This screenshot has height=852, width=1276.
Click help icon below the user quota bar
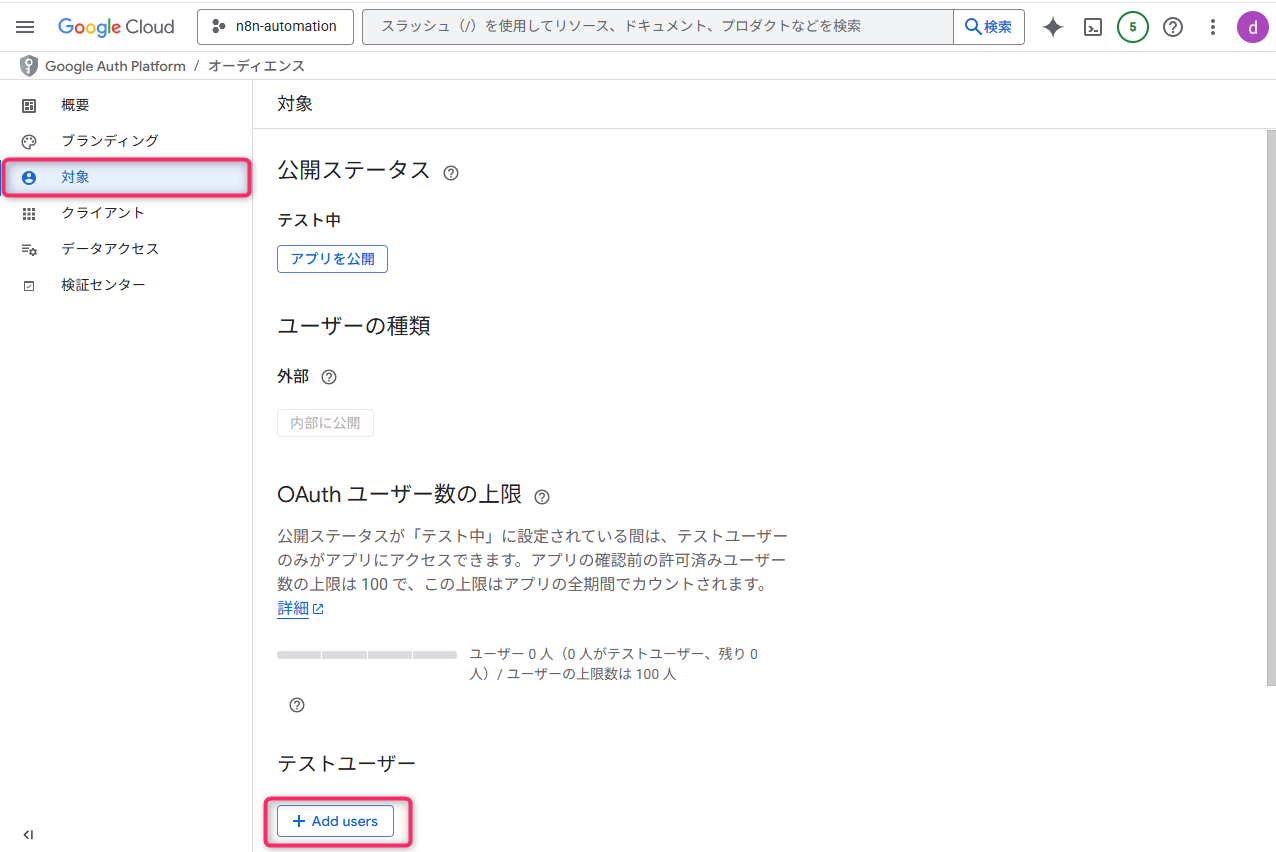point(297,705)
